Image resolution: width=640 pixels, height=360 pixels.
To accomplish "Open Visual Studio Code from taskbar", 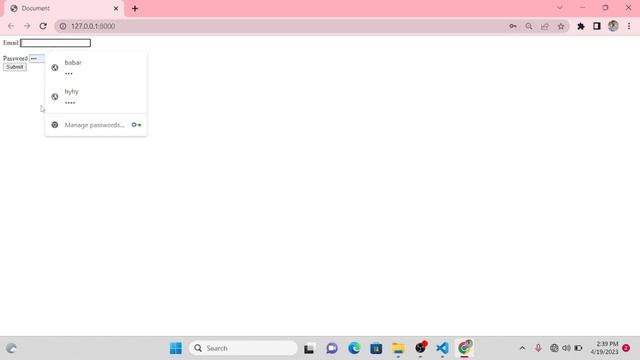I will tap(442, 348).
